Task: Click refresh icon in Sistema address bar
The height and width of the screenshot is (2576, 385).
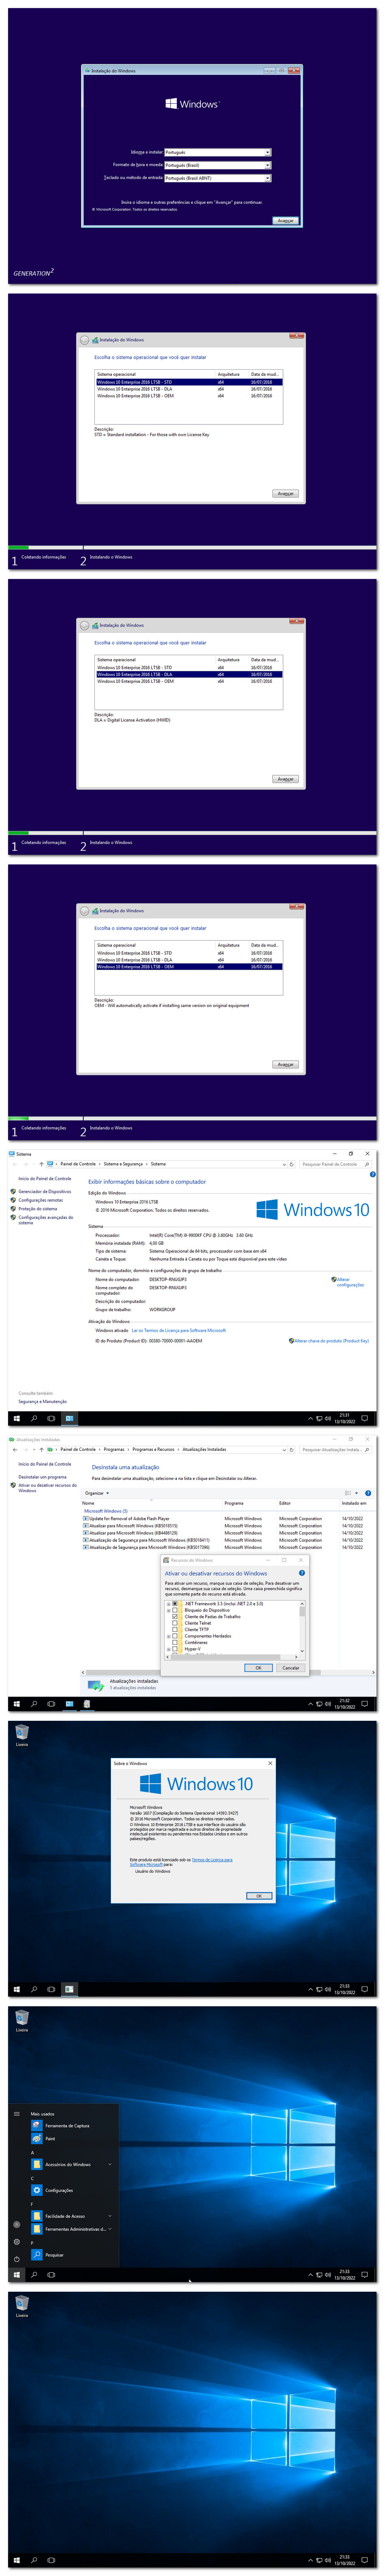Action: click(292, 1164)
